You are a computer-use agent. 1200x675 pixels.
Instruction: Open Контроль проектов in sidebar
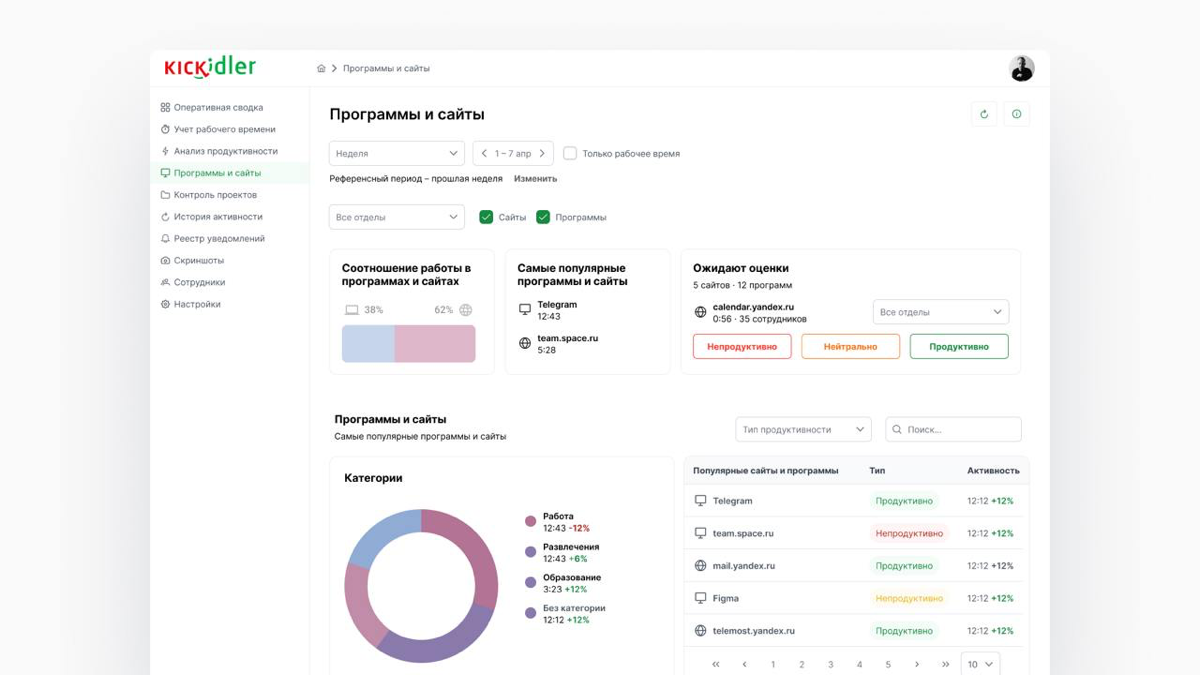[229, 195]
